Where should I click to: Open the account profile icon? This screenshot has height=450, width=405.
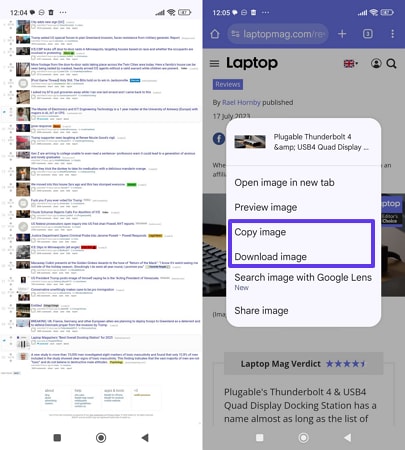point(376,63)
